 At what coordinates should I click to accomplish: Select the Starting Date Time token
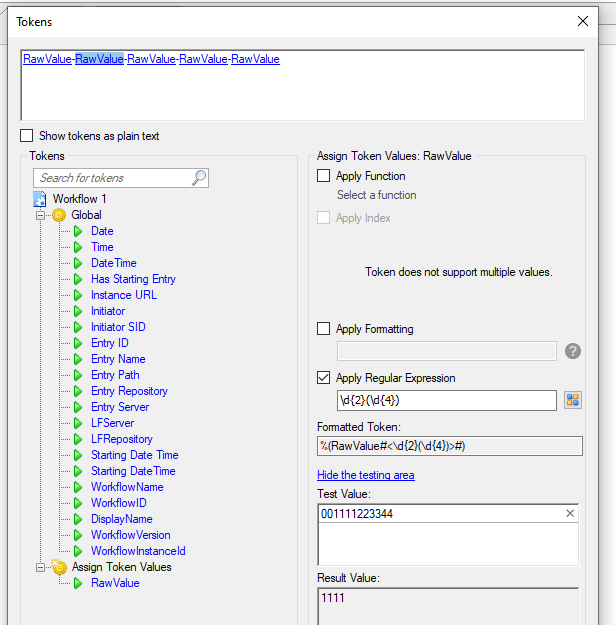(135, 455)
